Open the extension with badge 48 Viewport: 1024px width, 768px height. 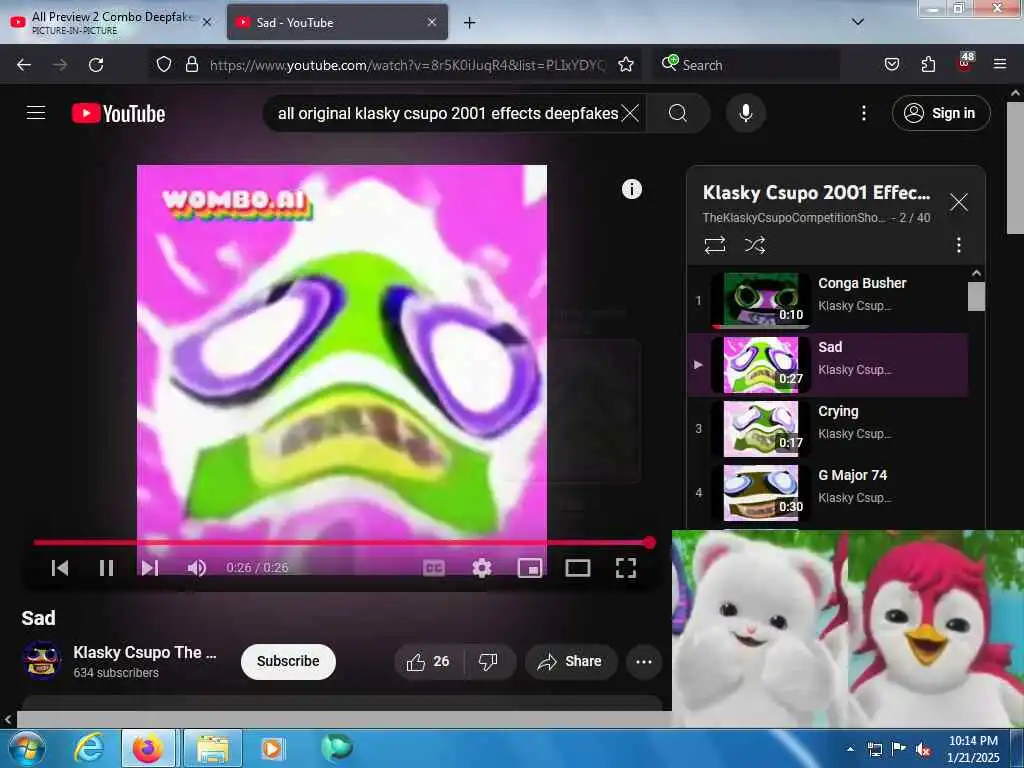coord(965,63)
